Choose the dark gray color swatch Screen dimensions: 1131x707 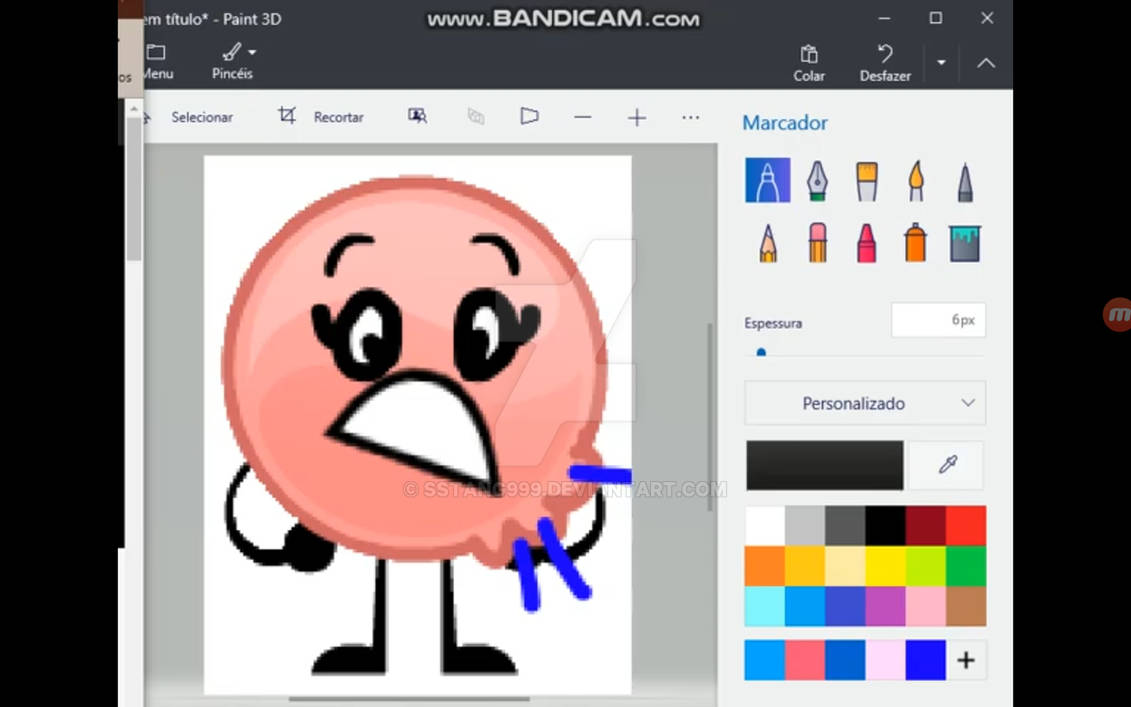coord(845,525)
